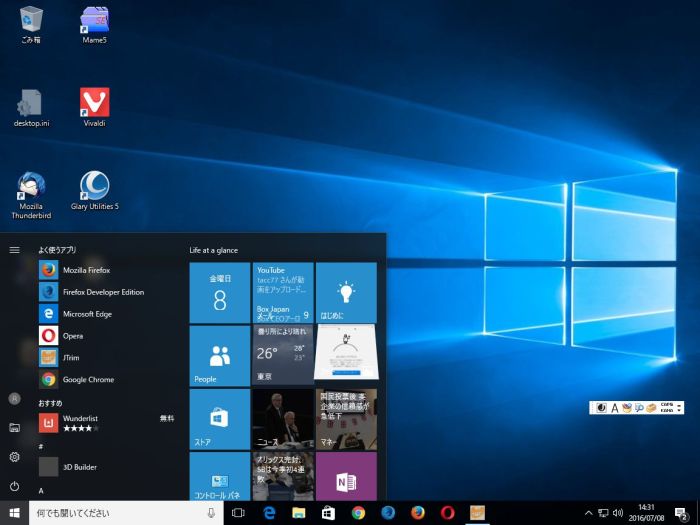Show hidden icons via the tray chevron
Image resolution: width=700 pixels, height=525 pixels.
[x=588, y=513]
